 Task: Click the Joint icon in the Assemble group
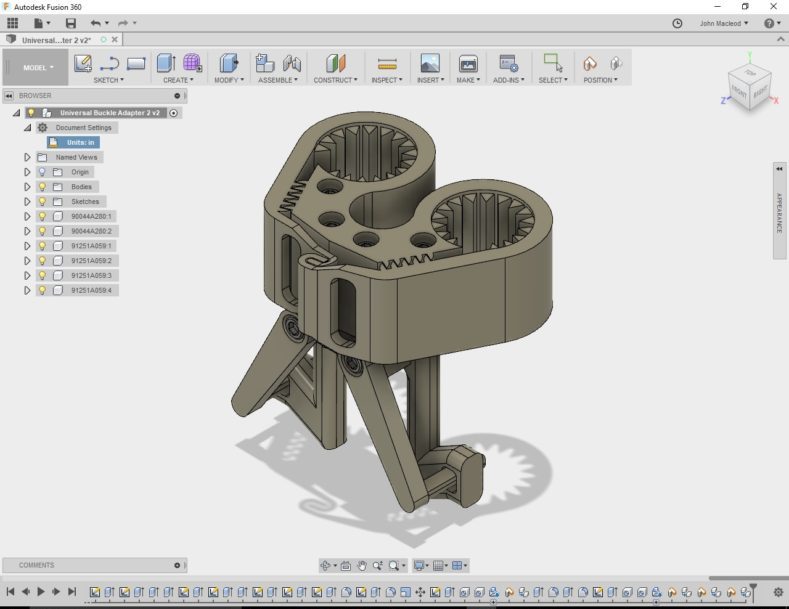292,63
